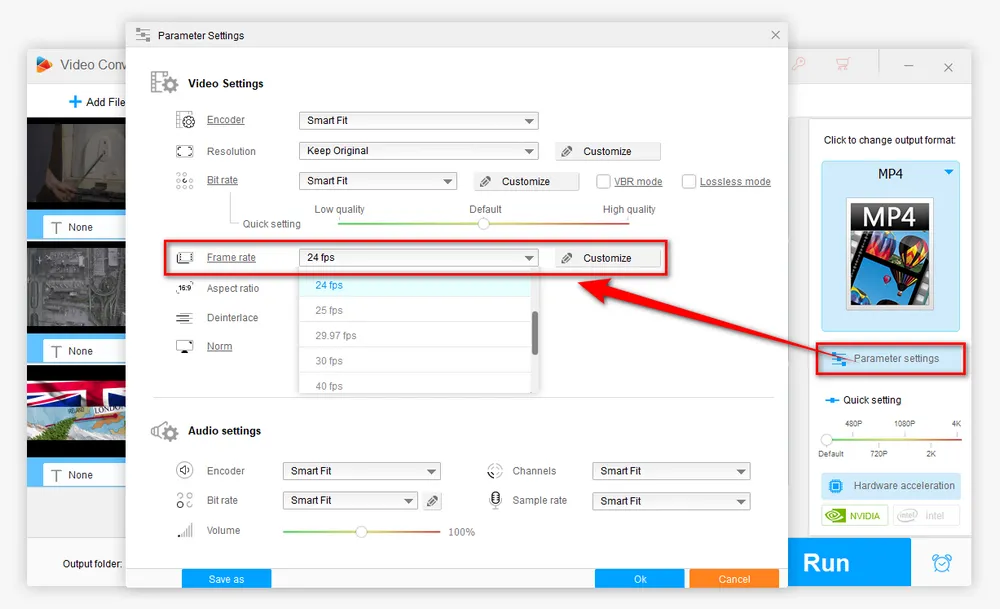Open the audio Channels dropdown
Image resolution: width=1000 pixels, height=609 pixels.
pos(670,471)
